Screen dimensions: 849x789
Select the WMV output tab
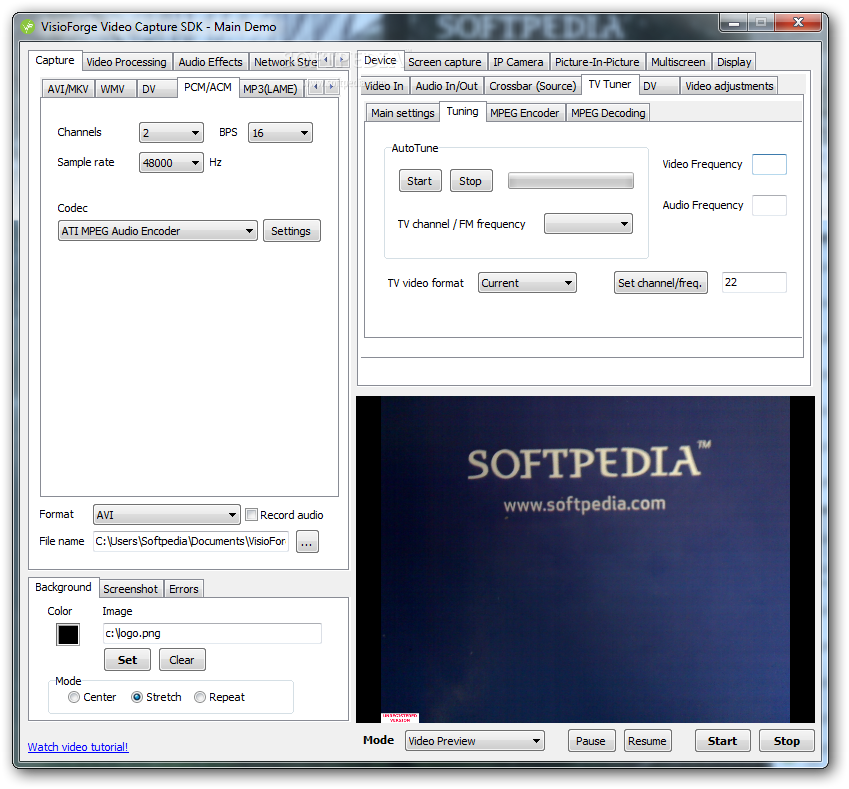(113, 88)
